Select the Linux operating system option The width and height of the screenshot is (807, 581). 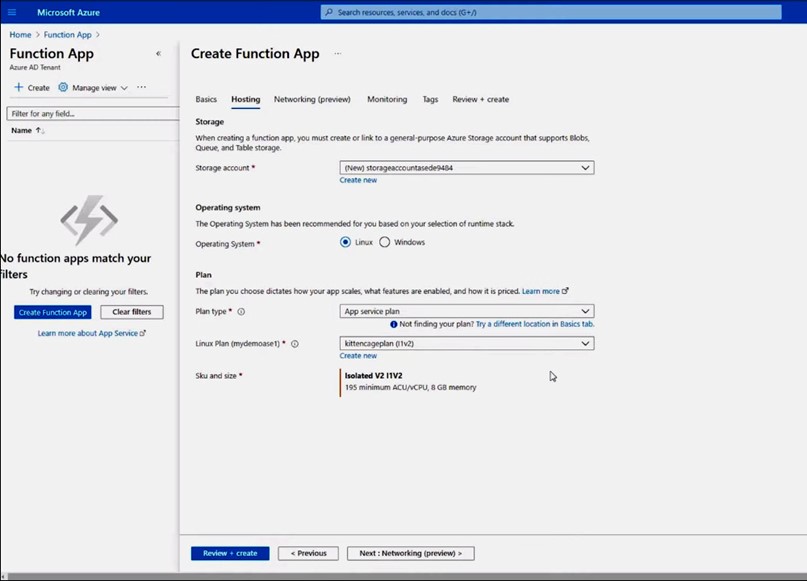[345, 242]
